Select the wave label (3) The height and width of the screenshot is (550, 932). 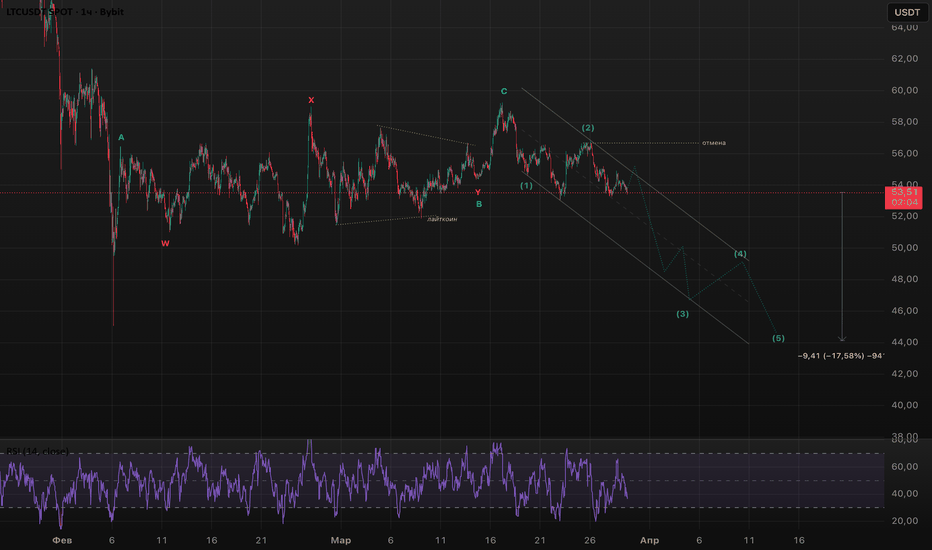pos(682,313)
